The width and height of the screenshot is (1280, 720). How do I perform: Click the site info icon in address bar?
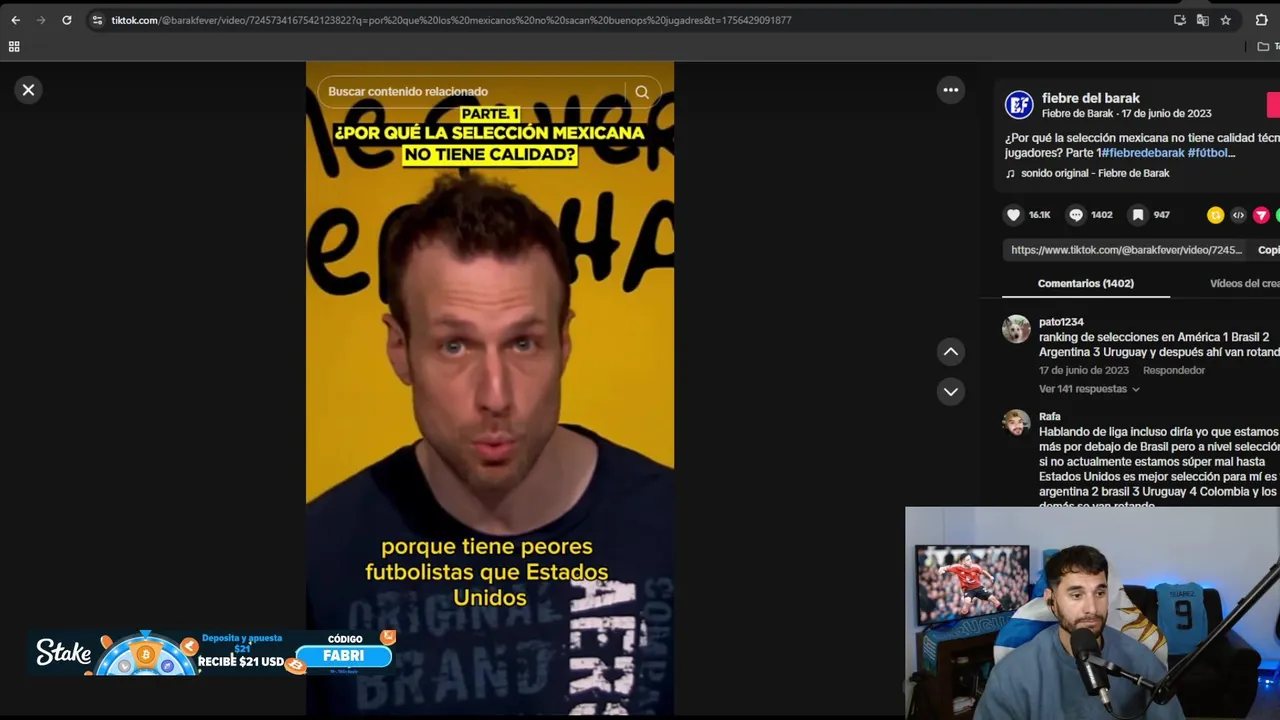click(96, 20)
